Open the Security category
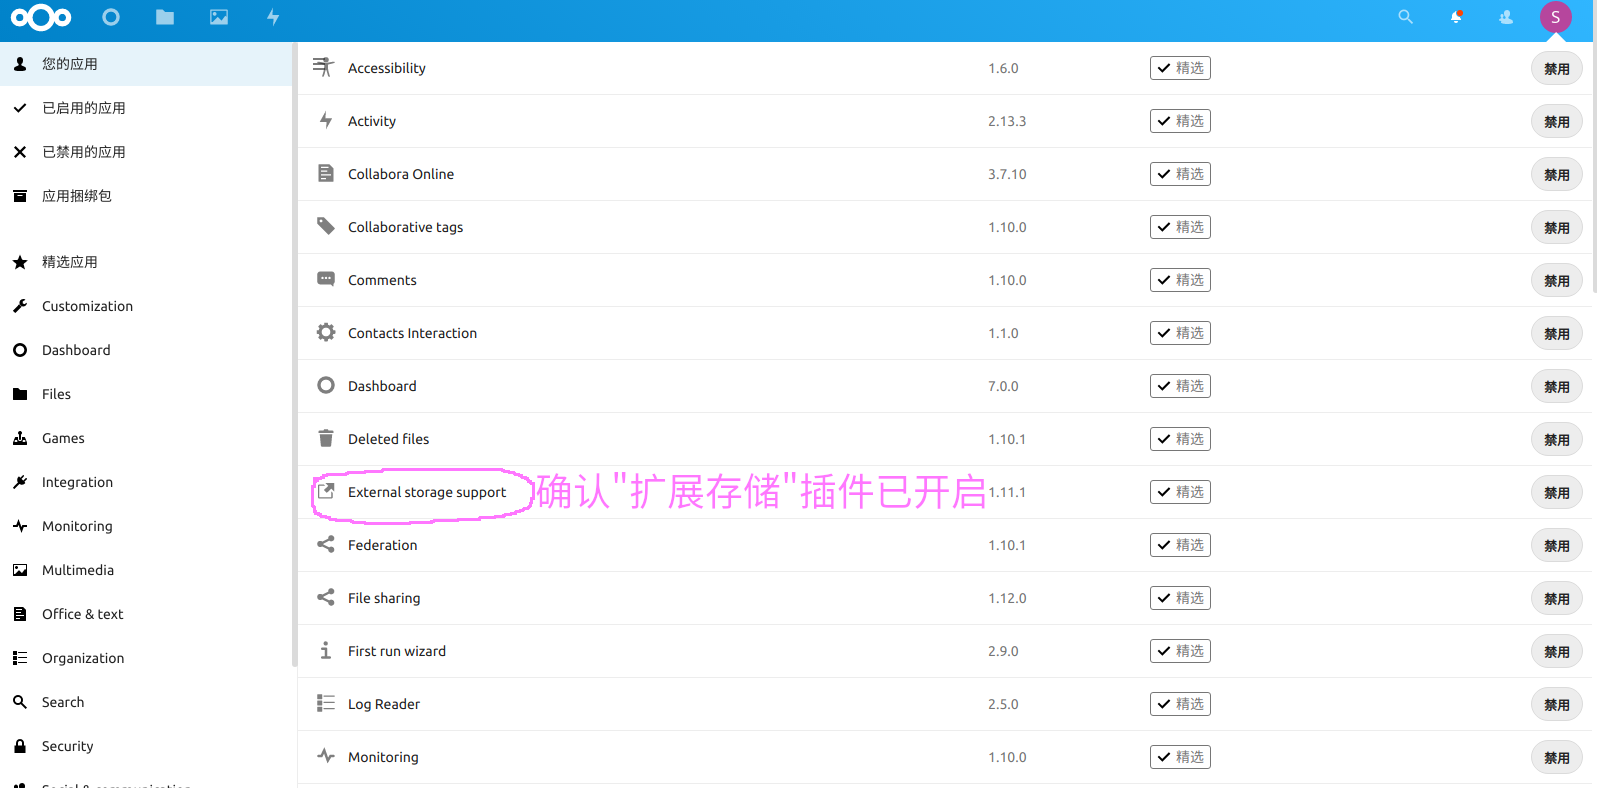 coord(146,746)
